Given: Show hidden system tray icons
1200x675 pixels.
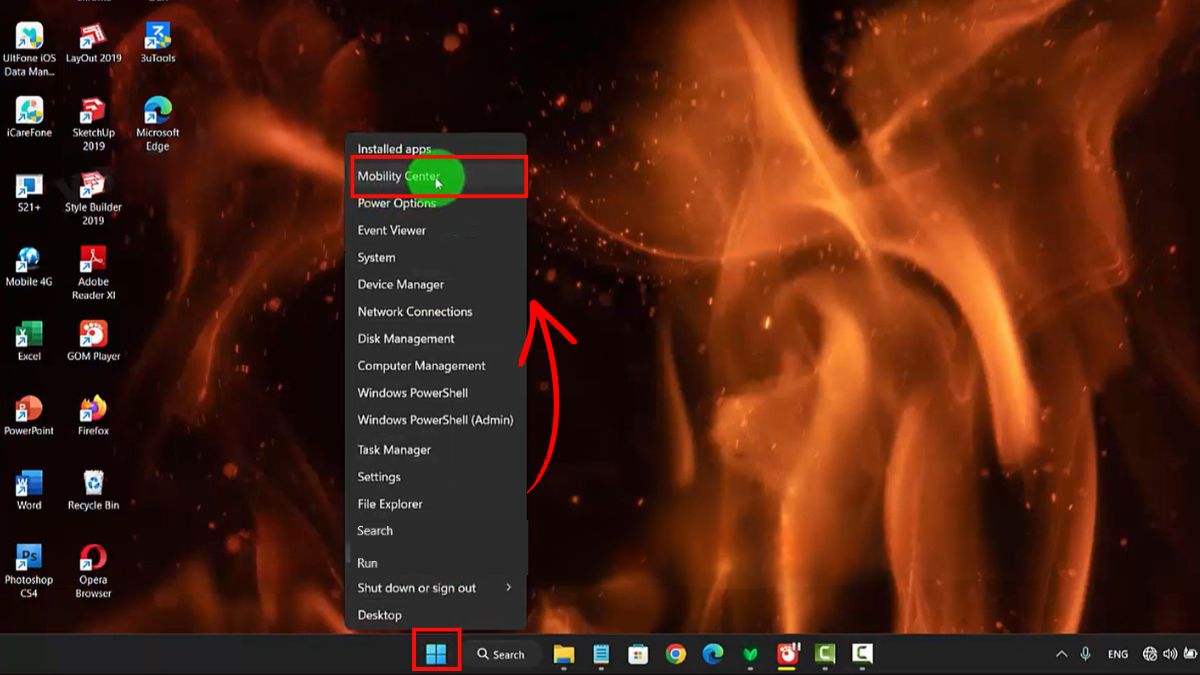Looking at the screenshot, I should point(1061,654).
